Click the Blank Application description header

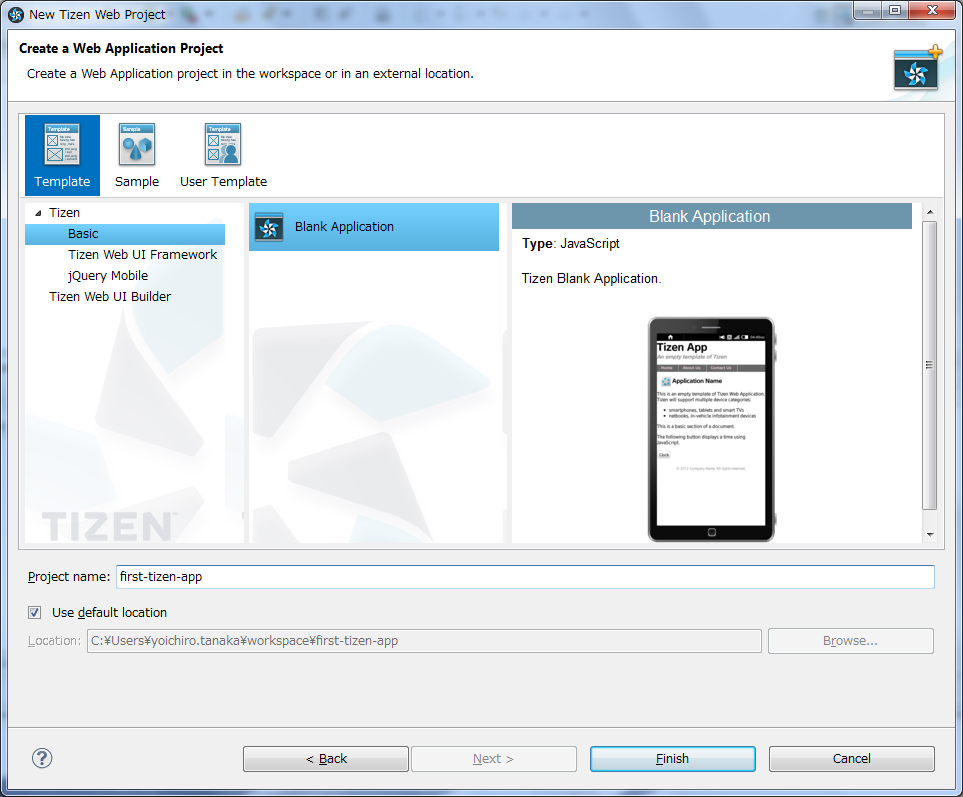(x=712, y=216)
